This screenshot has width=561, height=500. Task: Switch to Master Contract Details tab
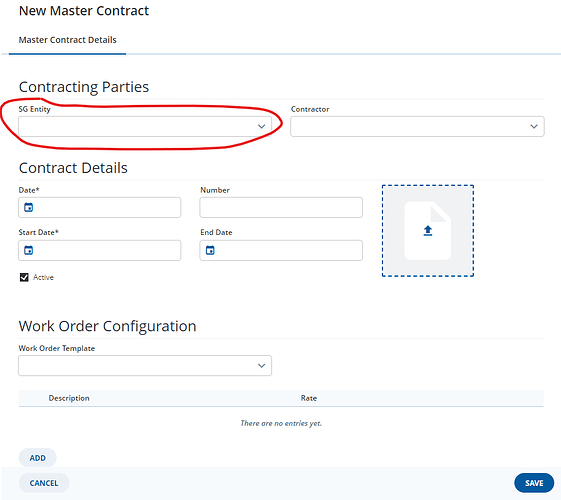pyautogui.click(x=67, y=40)
